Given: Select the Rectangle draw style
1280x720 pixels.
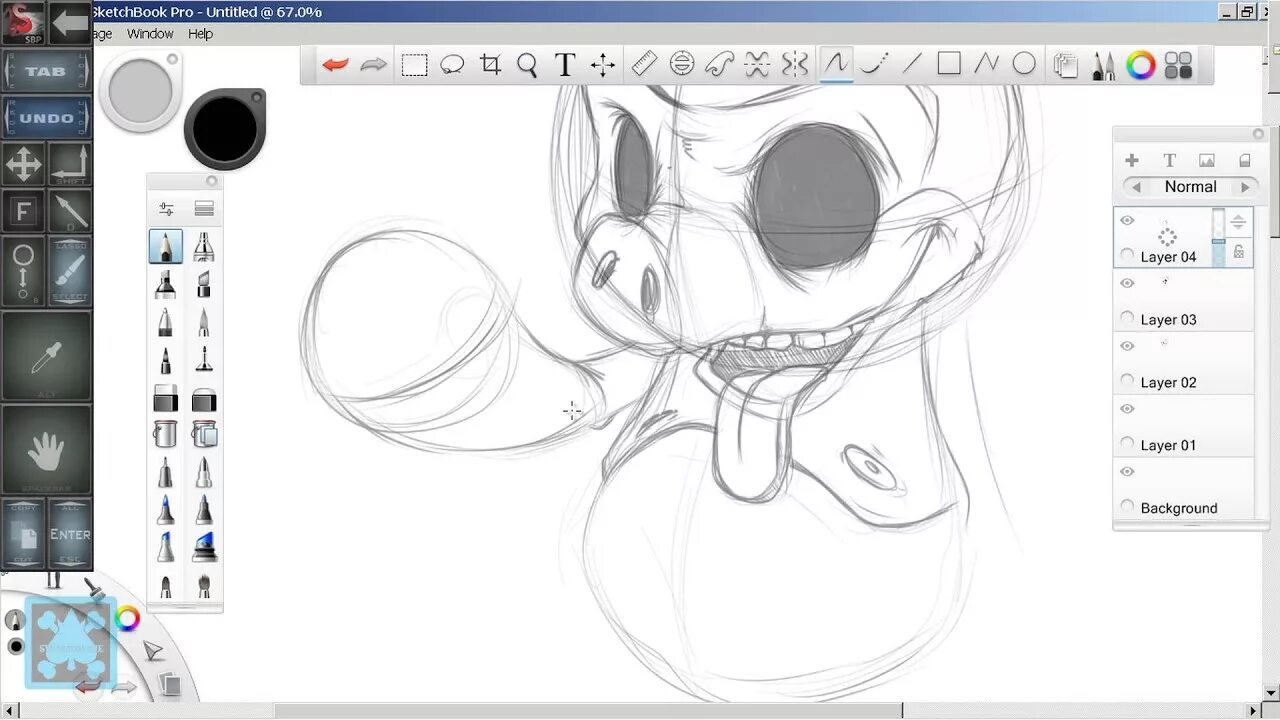Looking at the screenshot, I should pyautogui.click(x=949, y=65).
